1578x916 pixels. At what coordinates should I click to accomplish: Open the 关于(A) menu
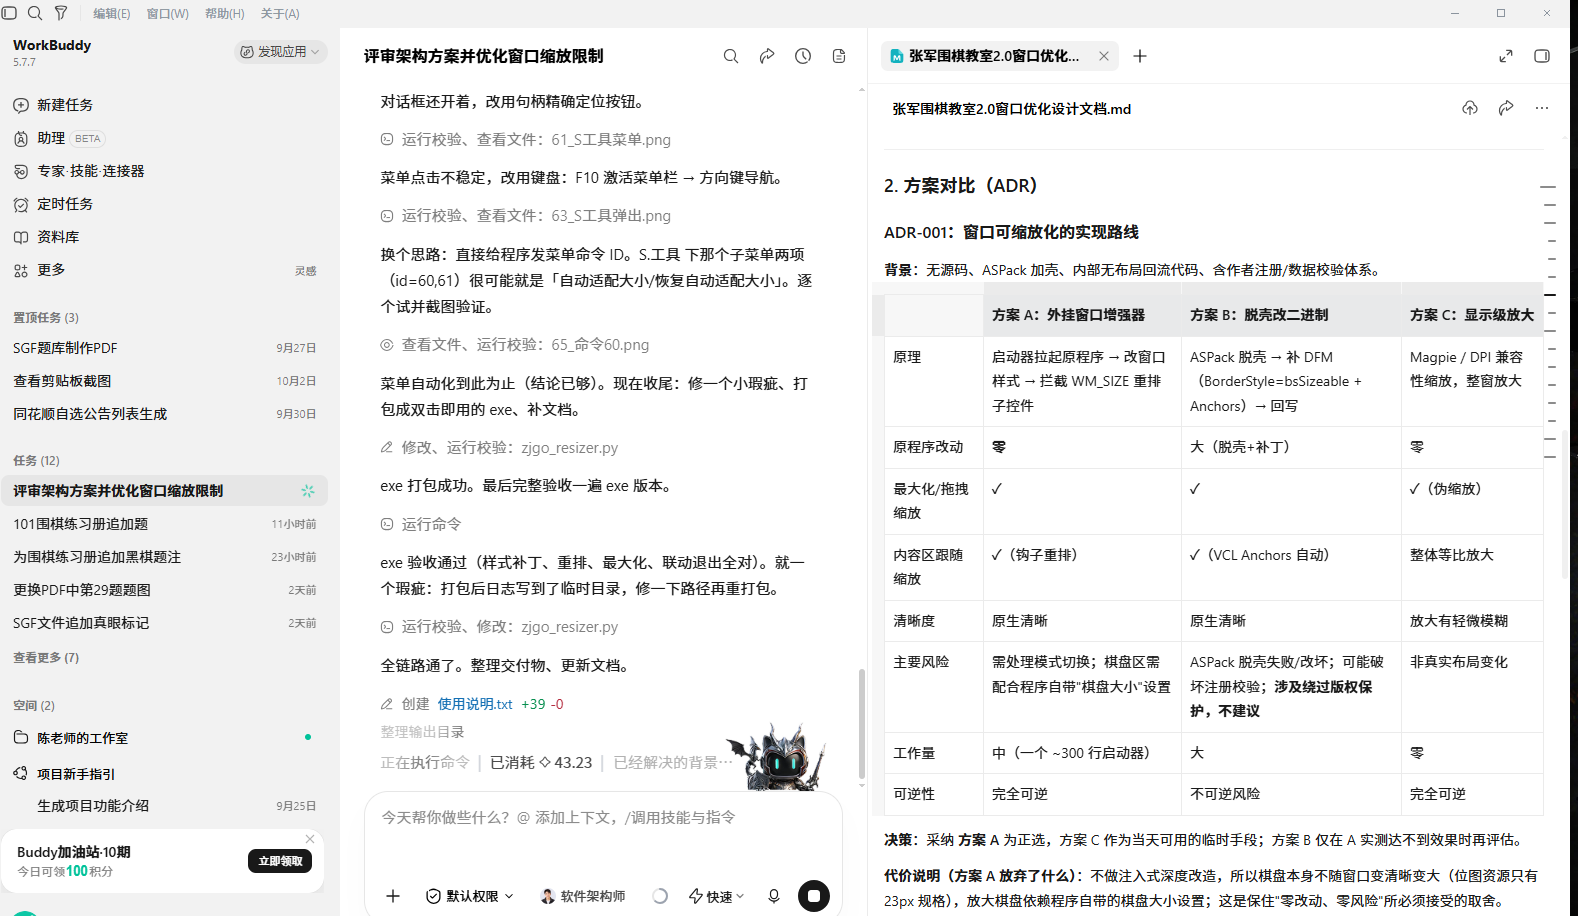pyautogui.click(x=280, y=14)
